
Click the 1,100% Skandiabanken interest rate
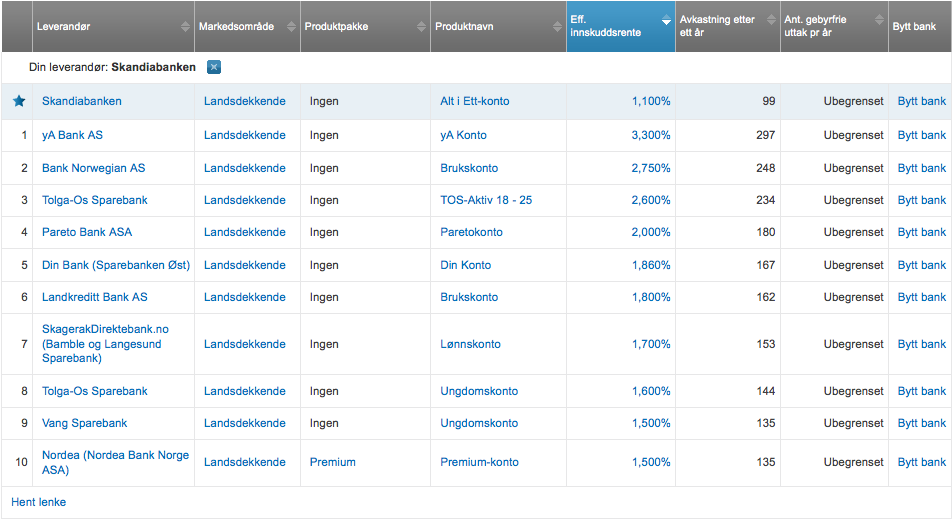pyautogui.click(x=651, y=101)
